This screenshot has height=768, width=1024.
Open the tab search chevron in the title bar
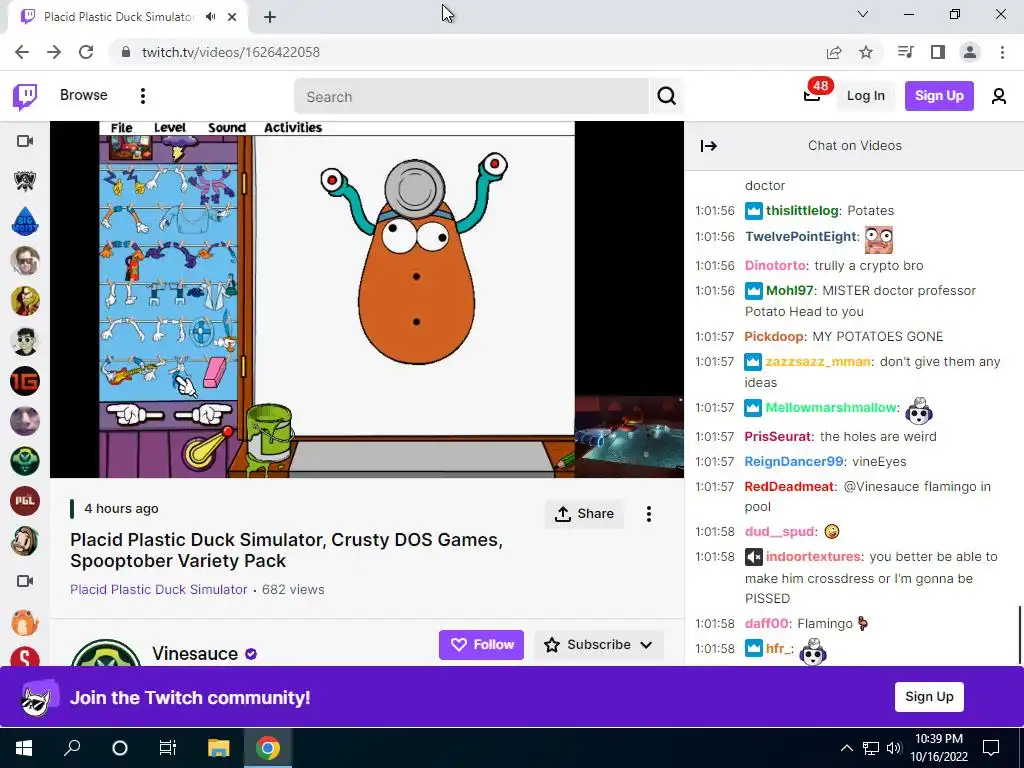click(863, 14)
